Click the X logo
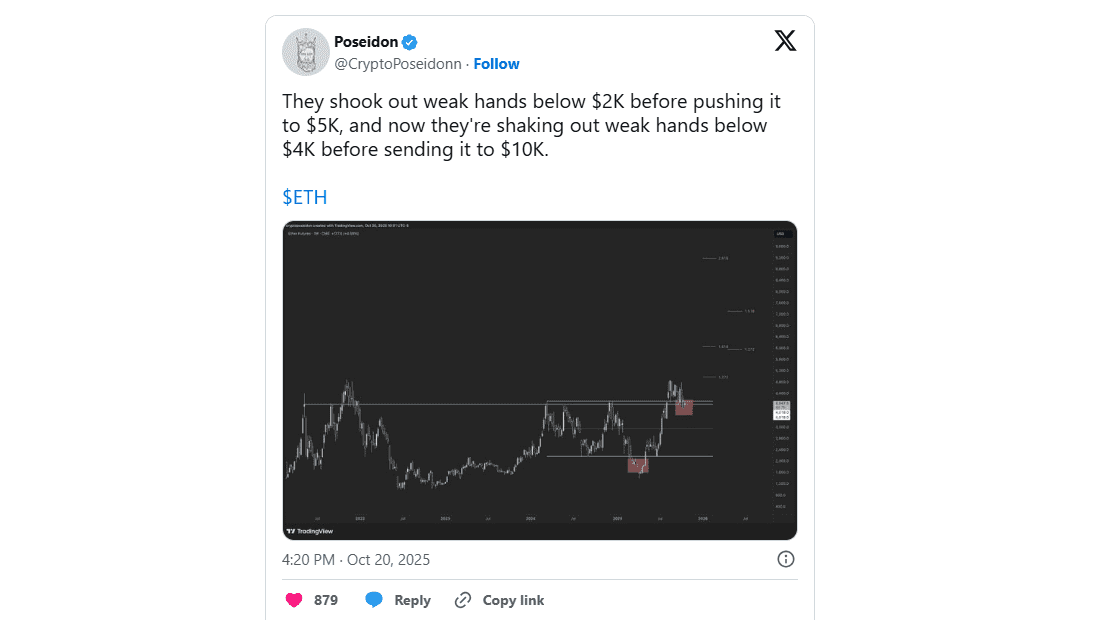This screenshot has height=620, width=1104. (785, 41)
